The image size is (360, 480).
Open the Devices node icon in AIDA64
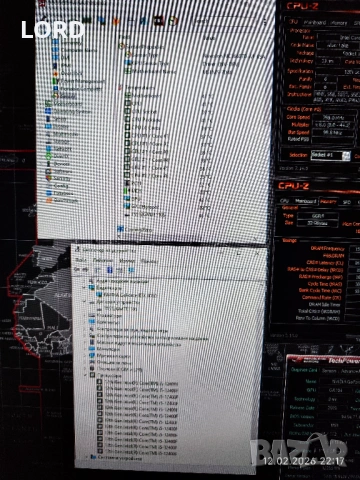click(49, 163)
